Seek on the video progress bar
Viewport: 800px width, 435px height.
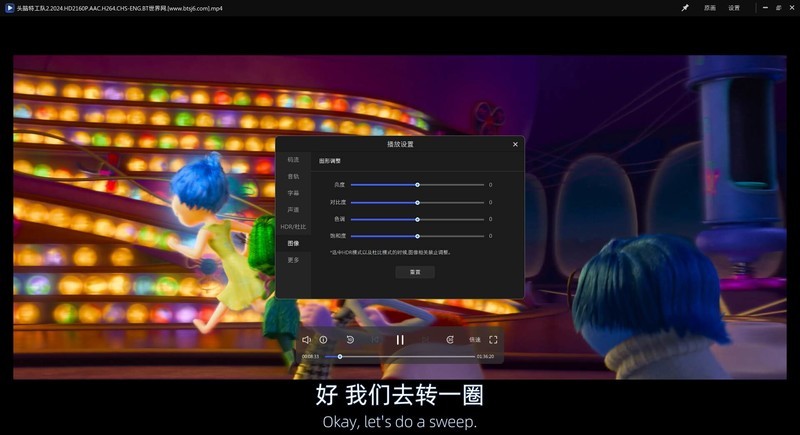coord(400,356)
